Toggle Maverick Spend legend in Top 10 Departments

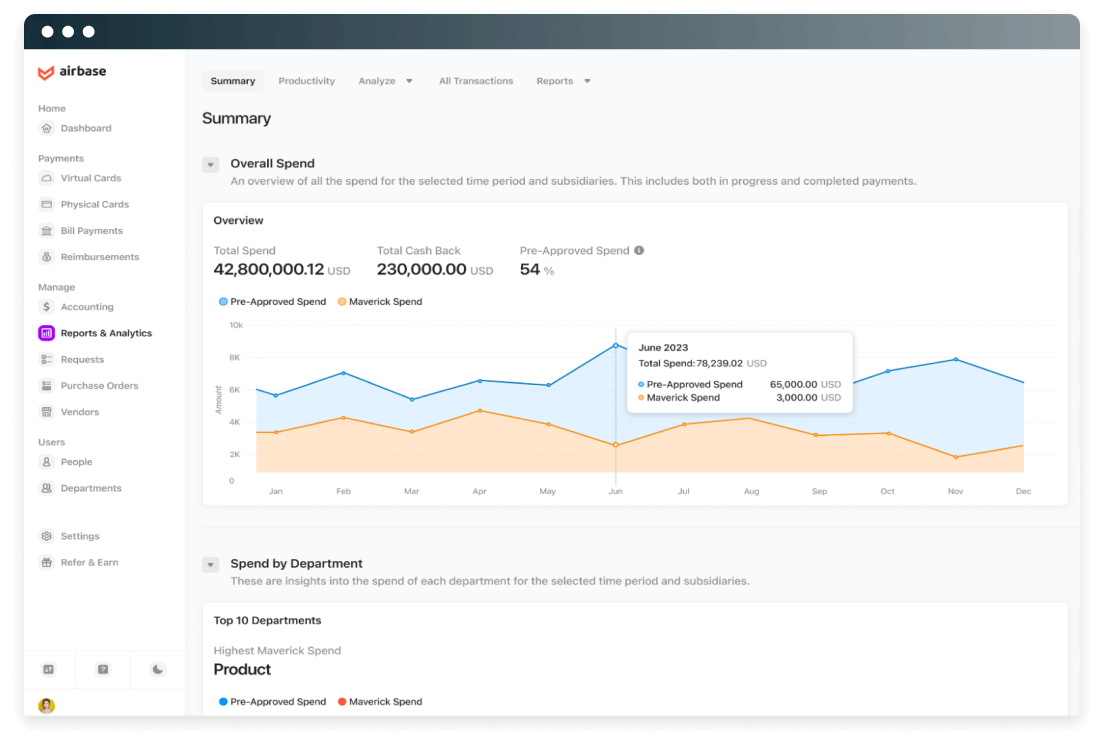coord(380,702)
